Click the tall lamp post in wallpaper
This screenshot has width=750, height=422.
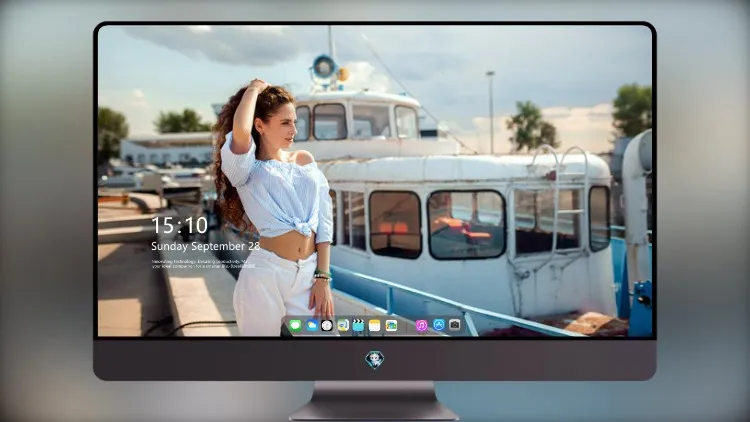point(491,112)
